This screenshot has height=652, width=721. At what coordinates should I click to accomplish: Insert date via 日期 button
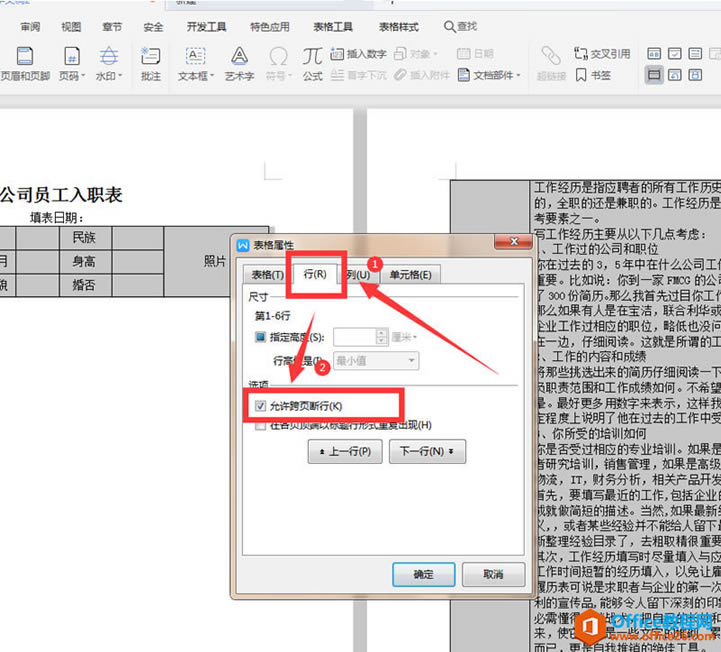coord(475,54)
